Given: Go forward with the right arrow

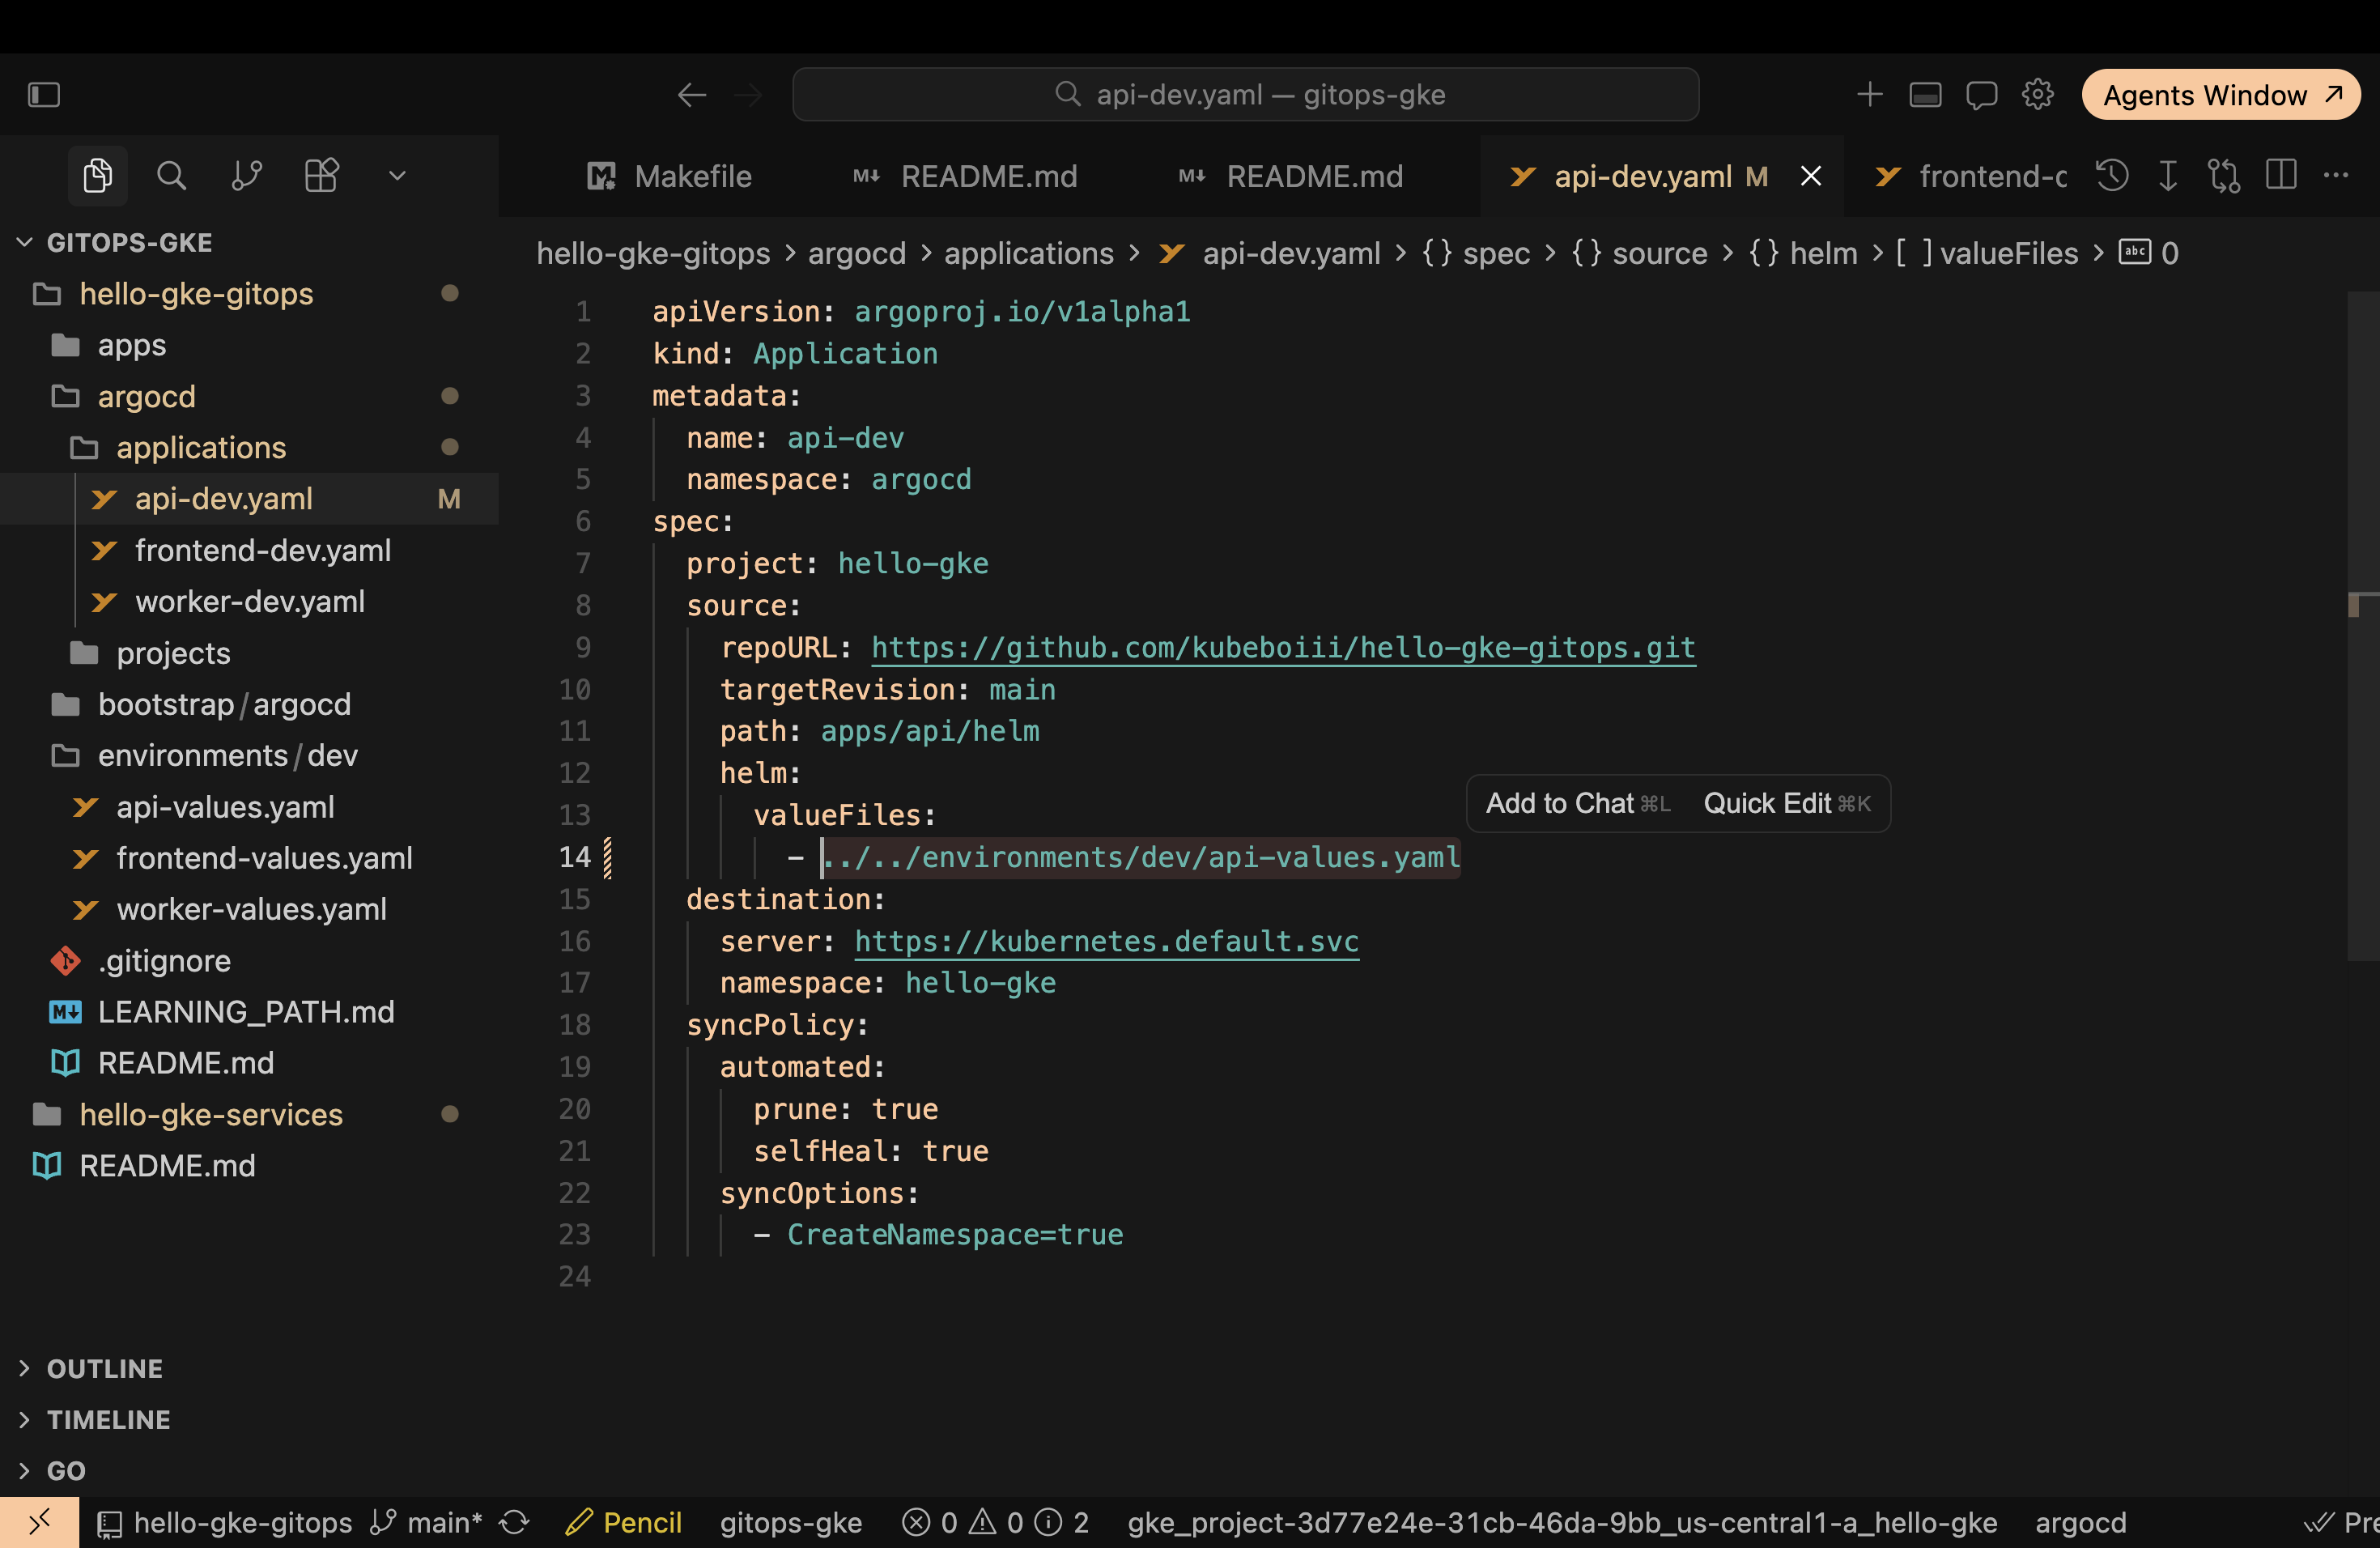Looking at the screenshot, I should coord(748,95).
